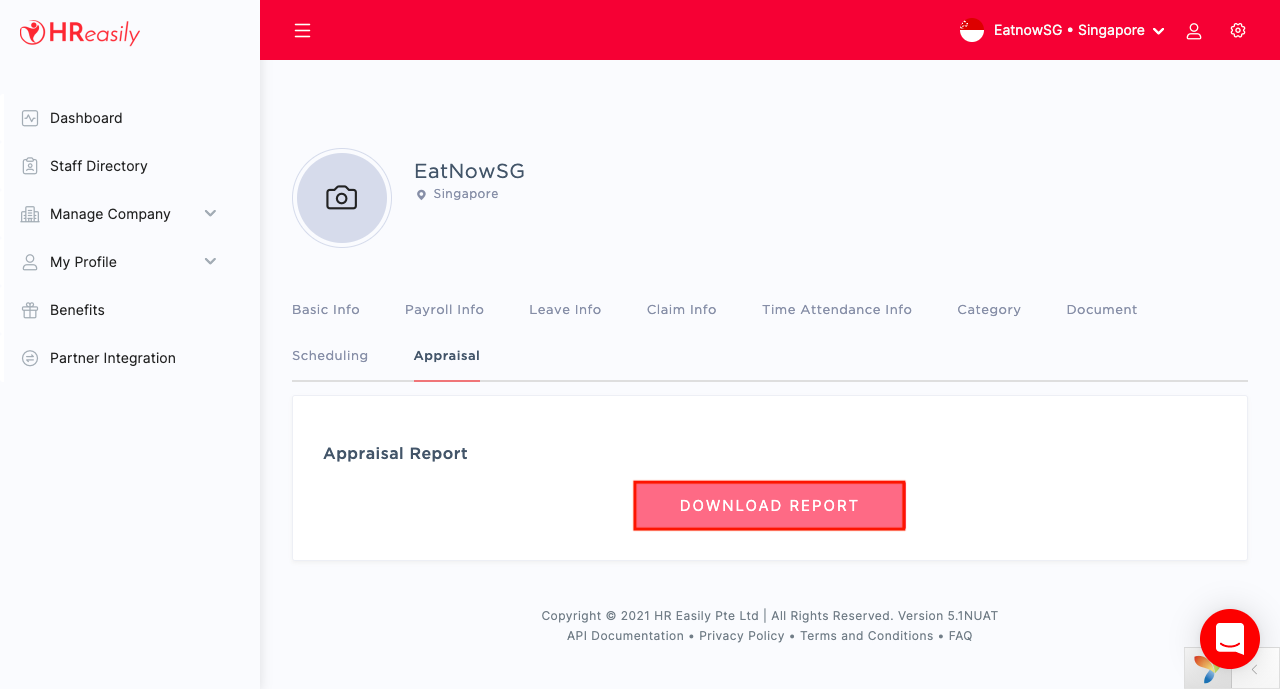This screenshot has width=1280, height=689.
Task: Open the settings gear icon
Action: 1238,31
